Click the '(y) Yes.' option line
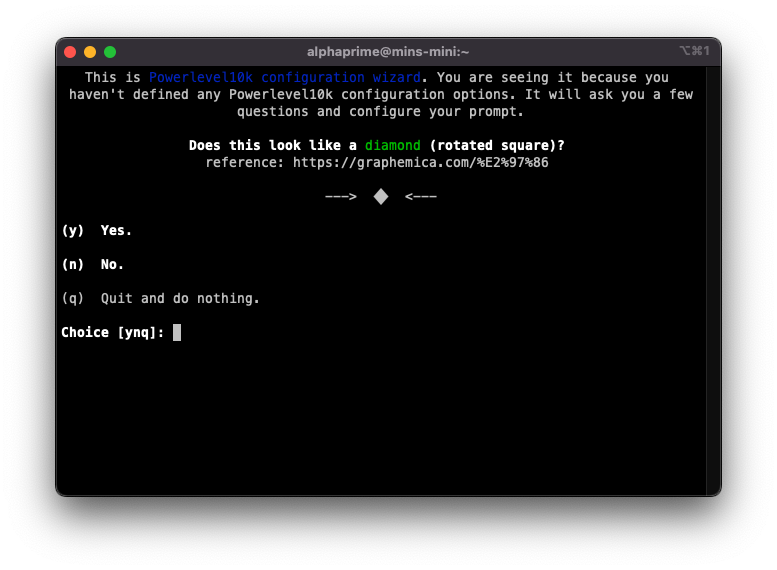This screenshot has height=570, width=777. 97,230
